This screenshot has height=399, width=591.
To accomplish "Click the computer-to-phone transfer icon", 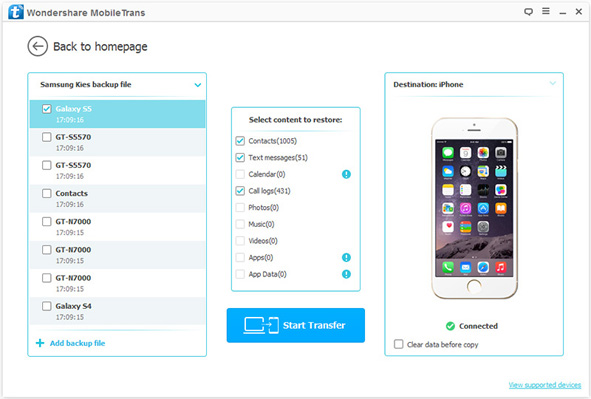I will [x=261, y=325].
